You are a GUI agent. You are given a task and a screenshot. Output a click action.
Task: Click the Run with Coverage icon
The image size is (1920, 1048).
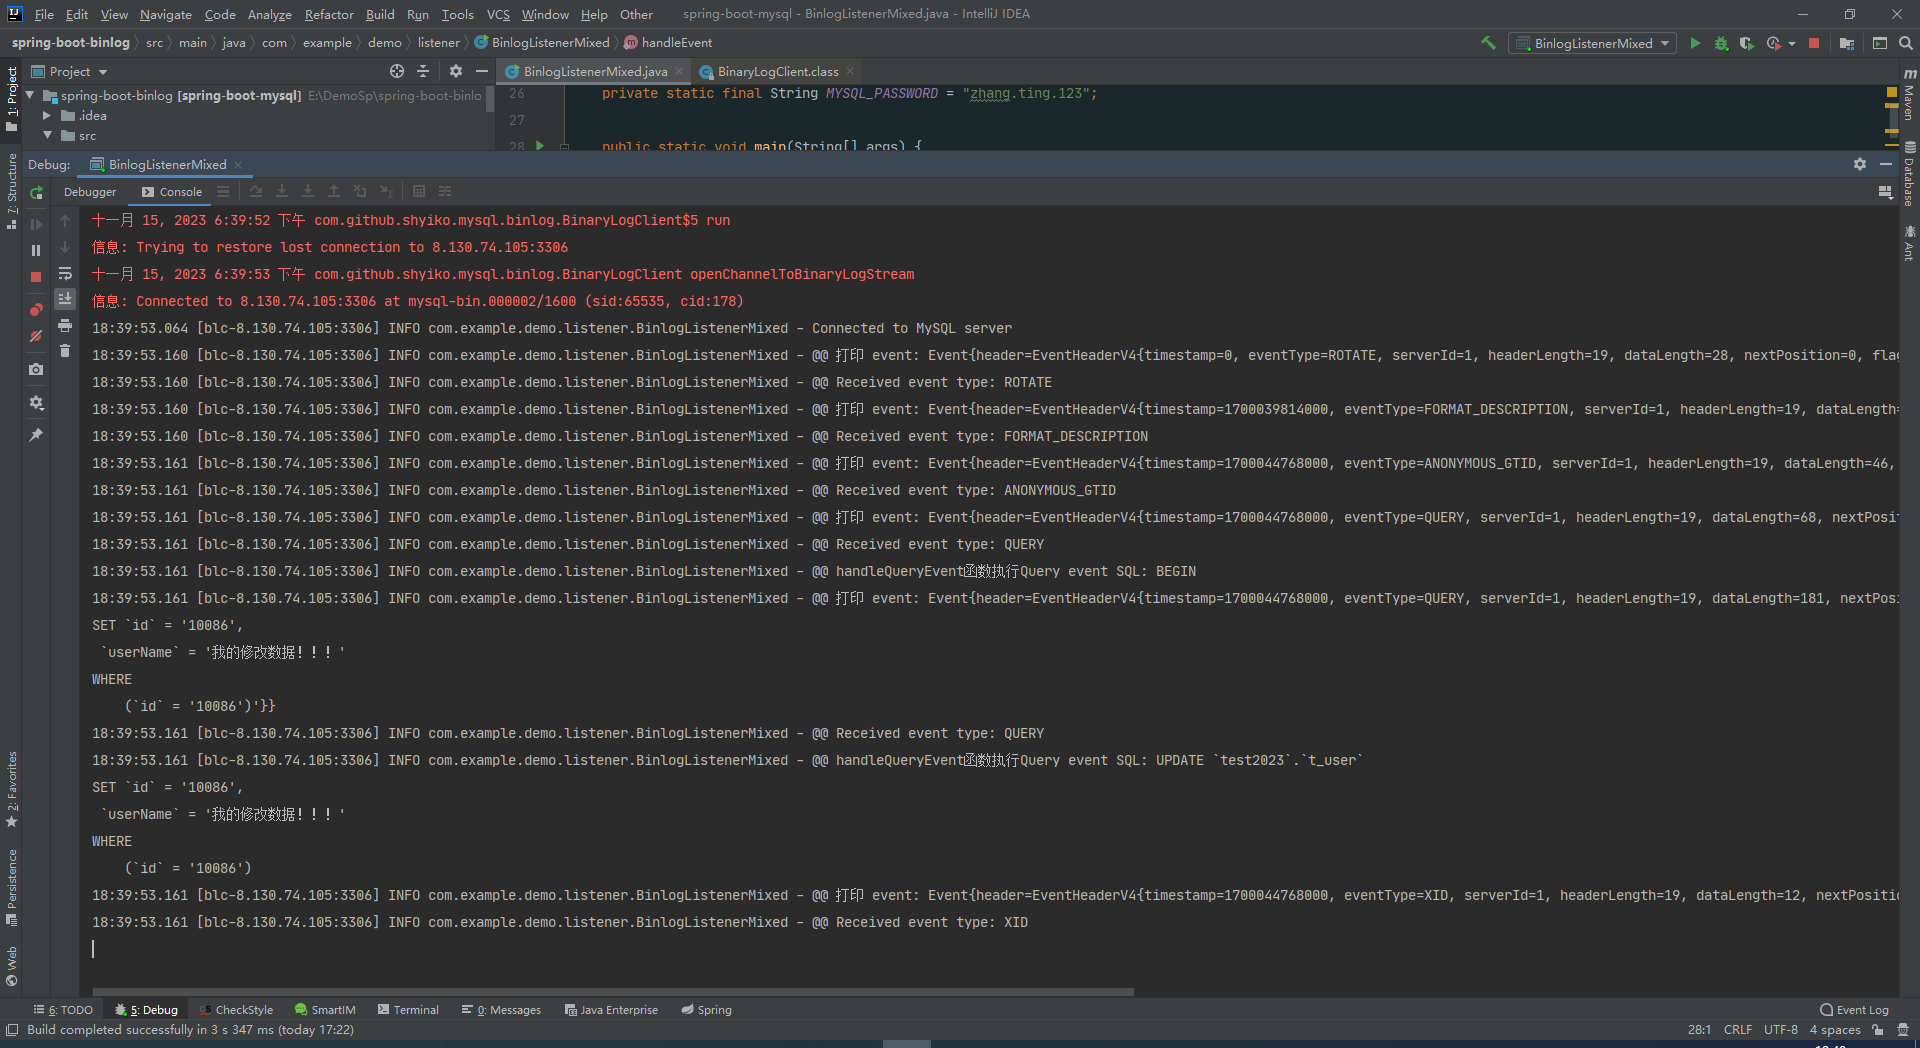1746,43
